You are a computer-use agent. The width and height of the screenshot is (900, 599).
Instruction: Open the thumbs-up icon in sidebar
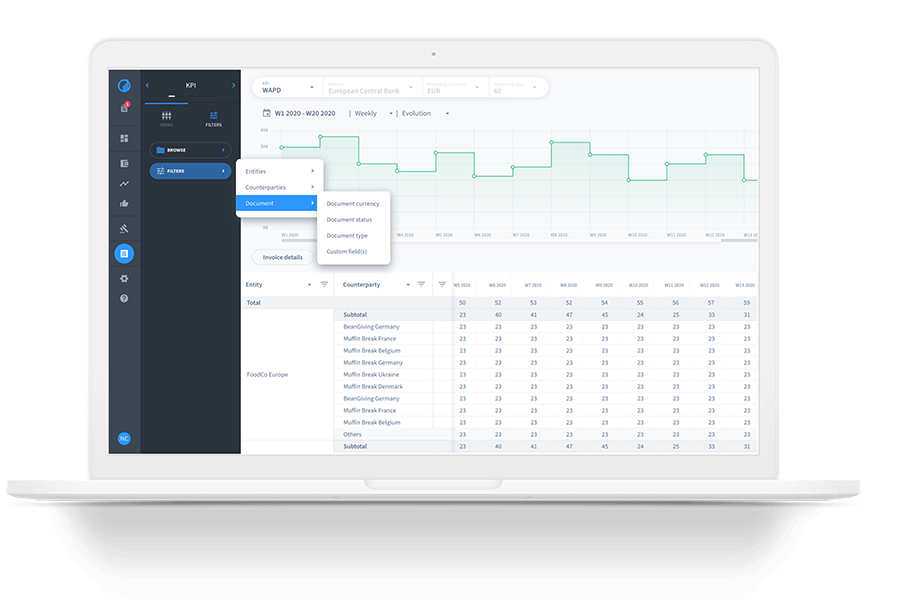(124, 204)
